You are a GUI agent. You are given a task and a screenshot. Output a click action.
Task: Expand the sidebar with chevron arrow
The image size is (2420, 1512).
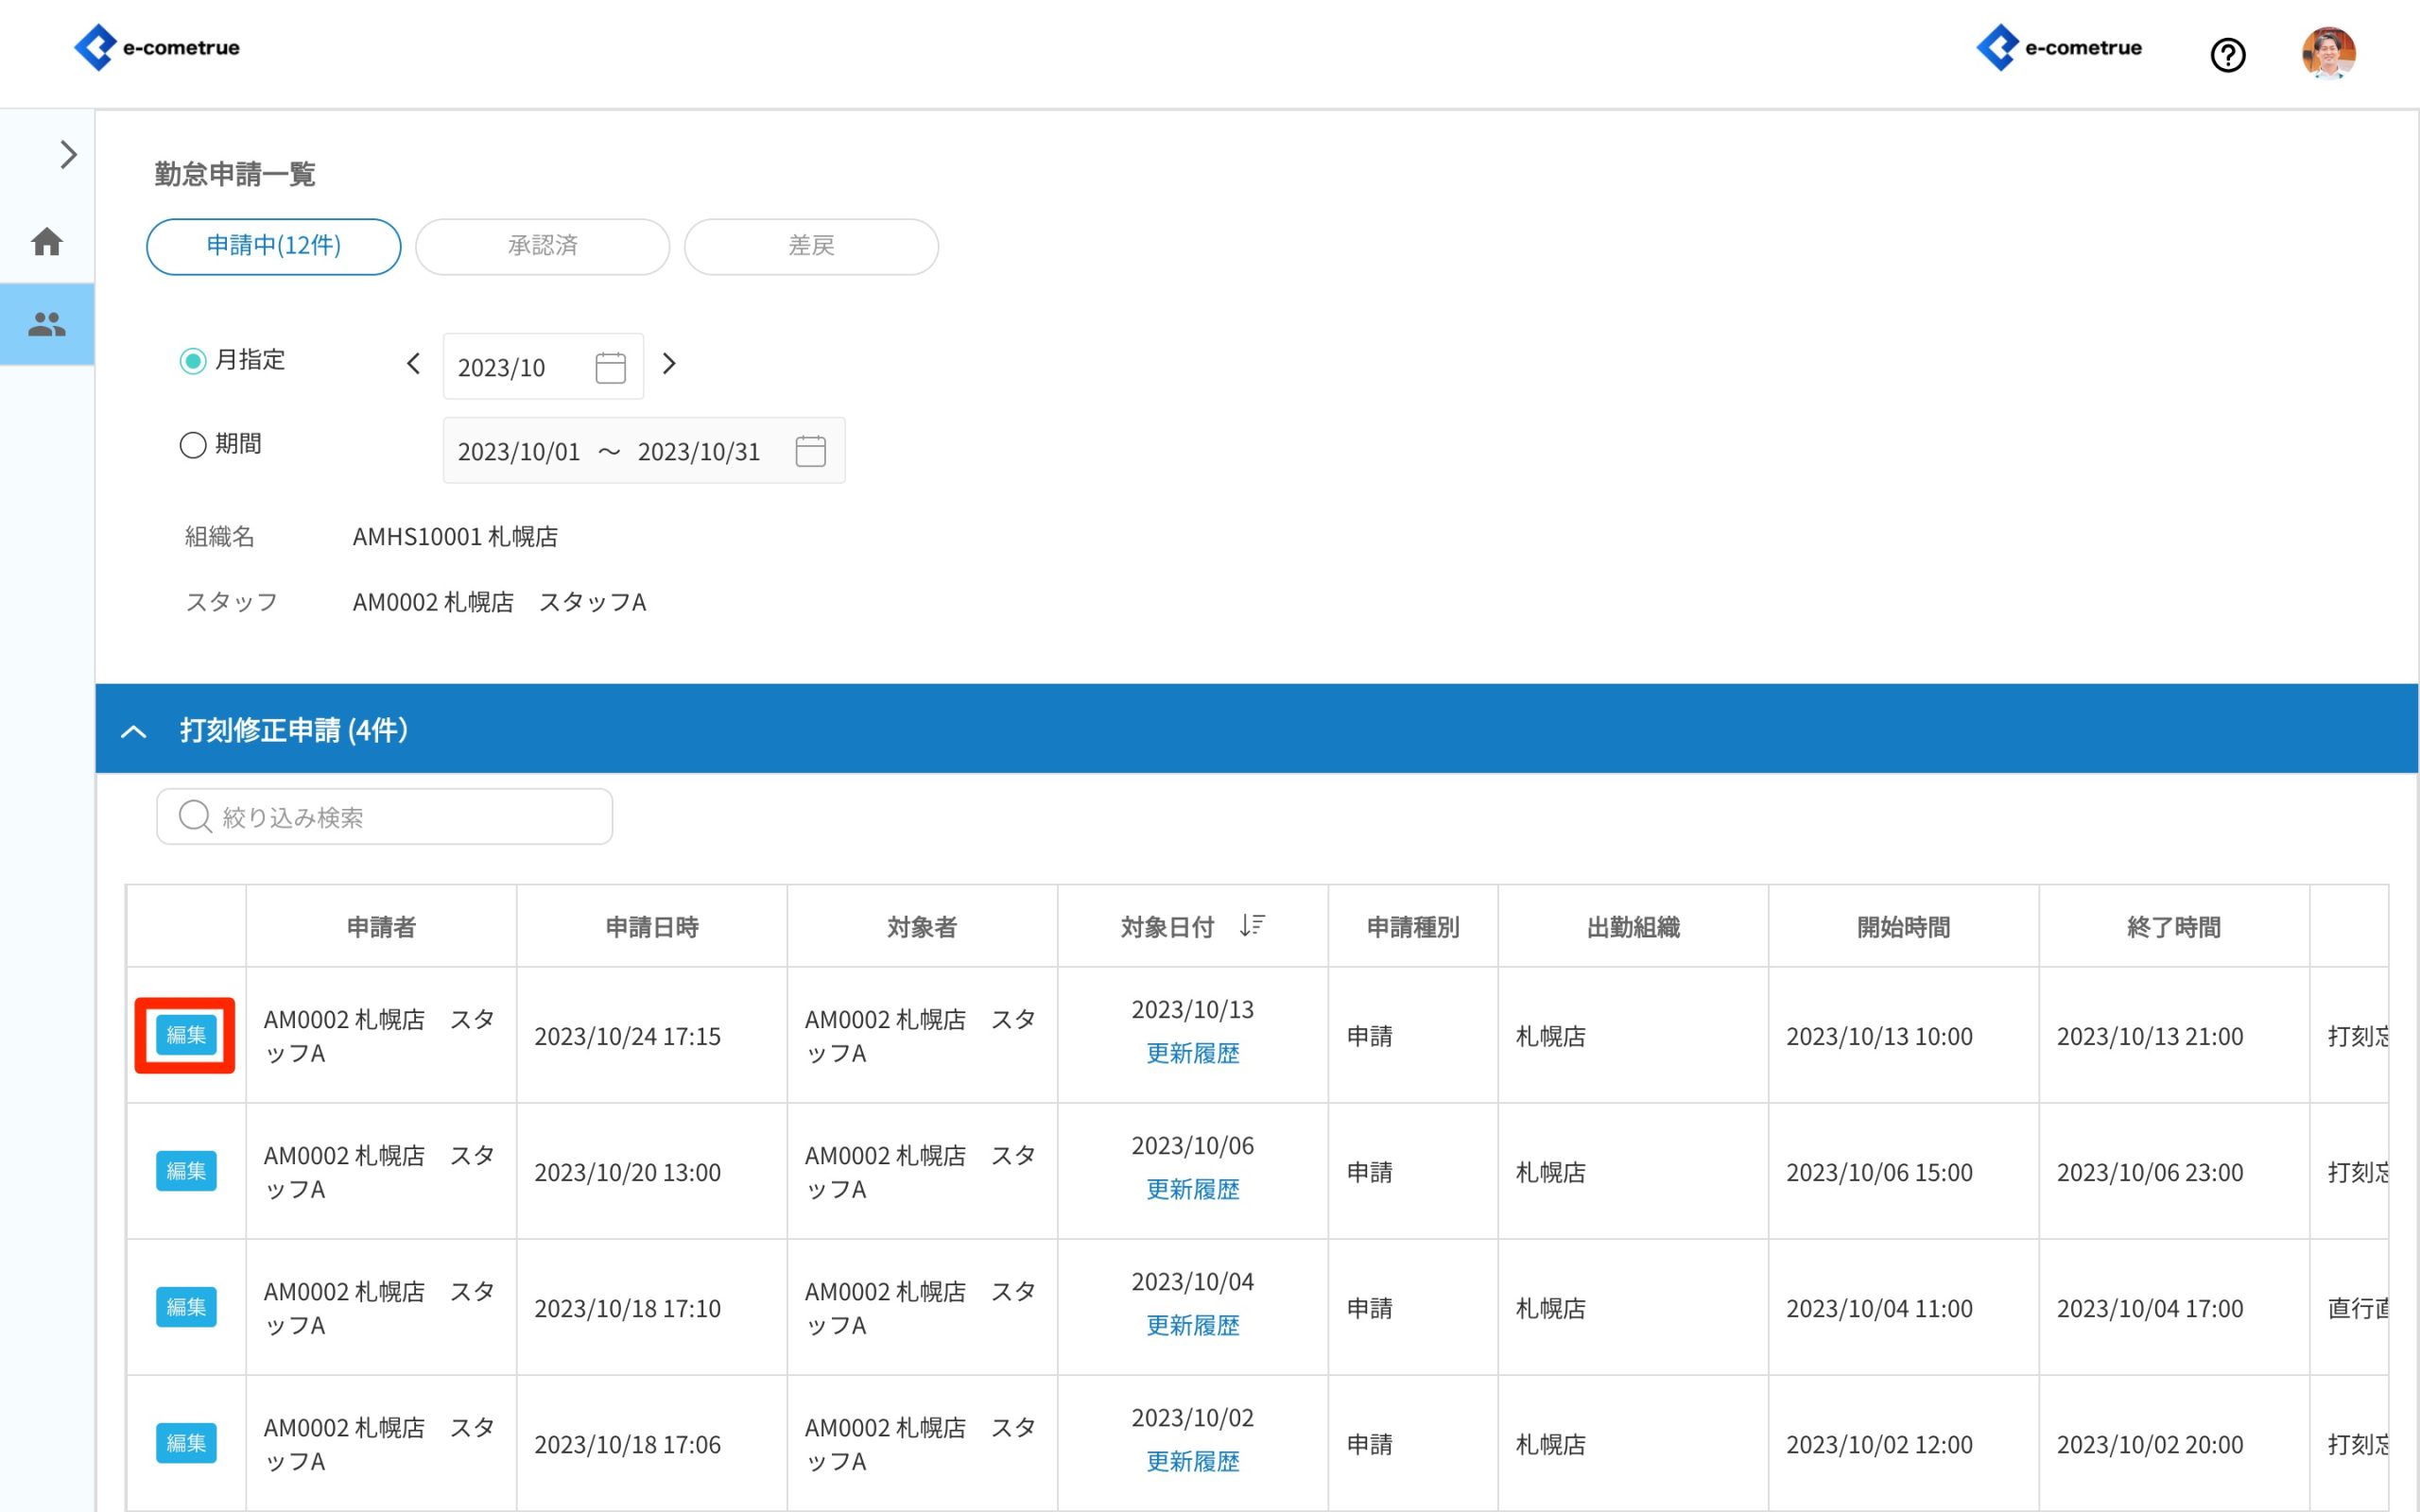(68, 154)
